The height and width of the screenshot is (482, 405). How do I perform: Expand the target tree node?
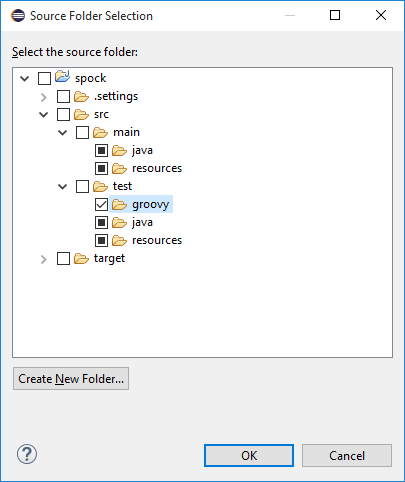pyautogui.click(x=44, y=259)
